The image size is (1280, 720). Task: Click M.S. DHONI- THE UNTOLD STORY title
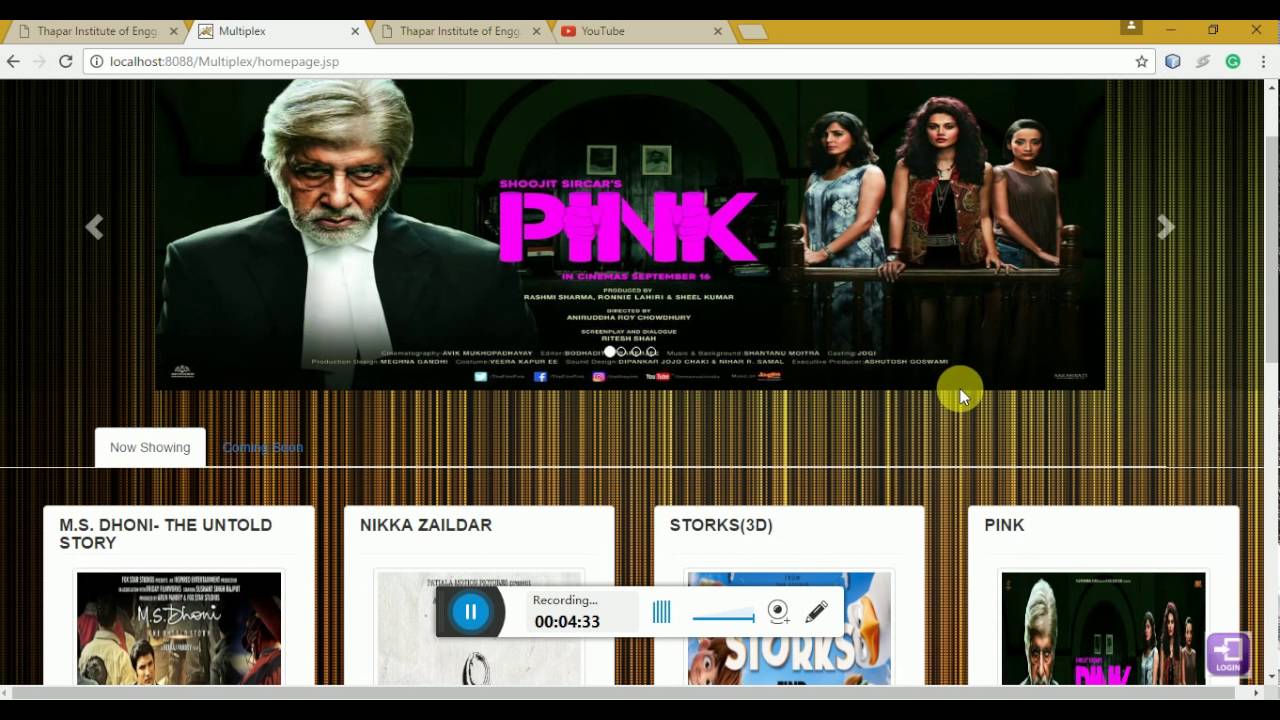pos(165,534)
